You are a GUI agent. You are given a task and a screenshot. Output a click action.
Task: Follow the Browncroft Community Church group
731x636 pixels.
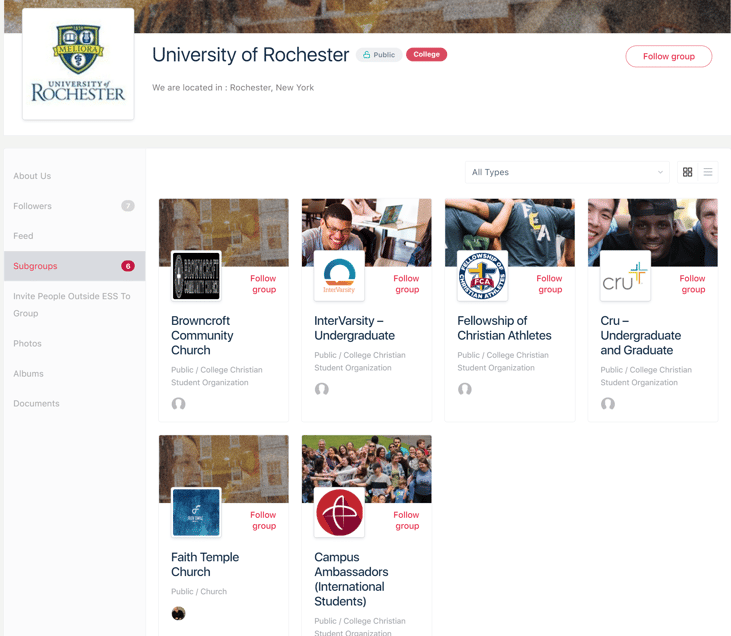(x=263, y=284)
